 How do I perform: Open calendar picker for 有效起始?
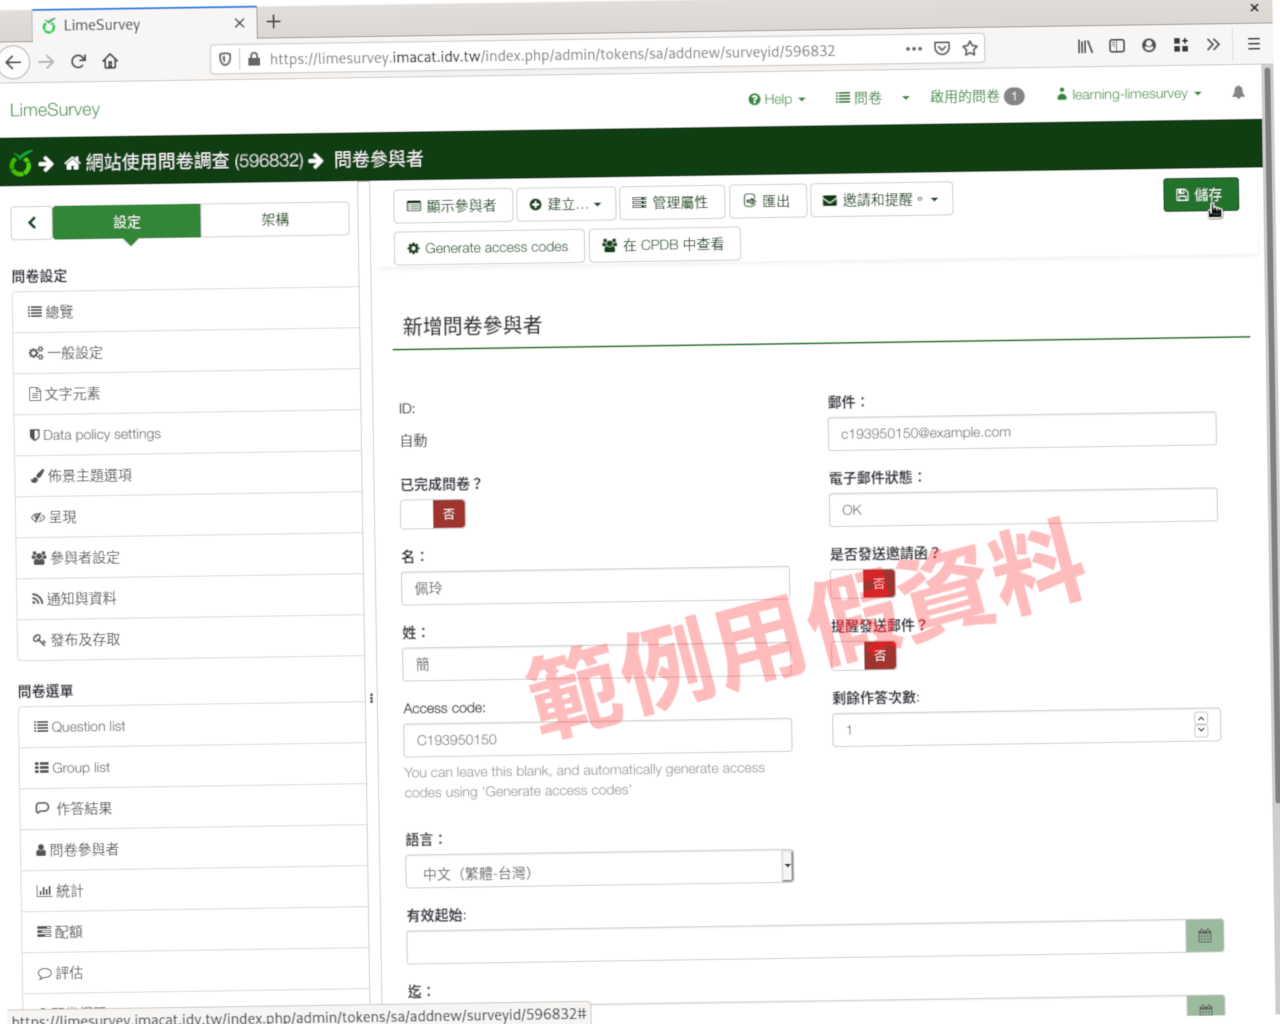[1204, 936]
